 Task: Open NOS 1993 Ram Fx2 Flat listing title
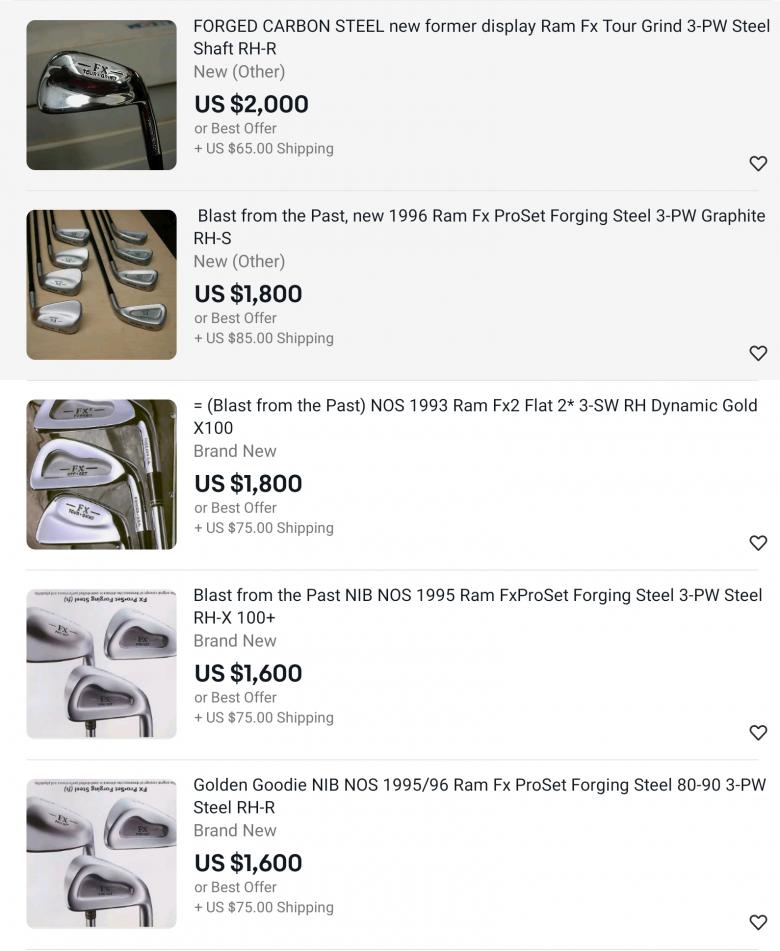pyautogui.click(x=475, y=416)
